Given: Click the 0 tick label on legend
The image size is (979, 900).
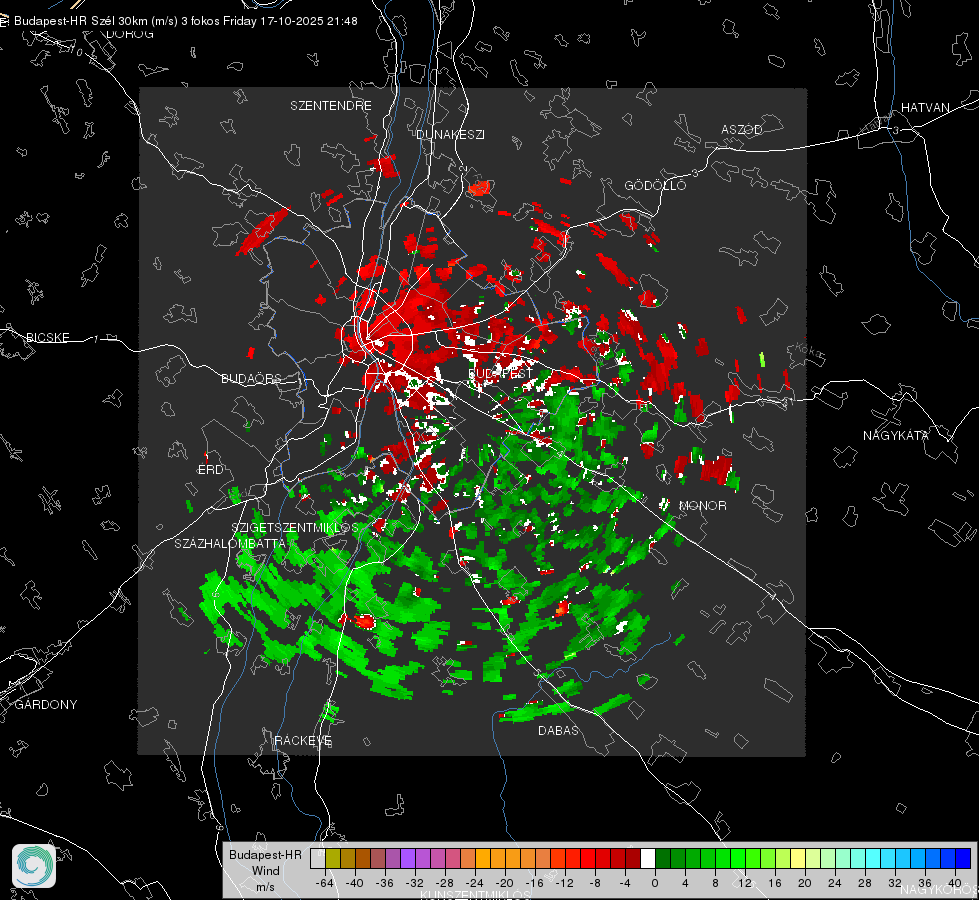Looking at the screenshot, I should click(x=654, y=883).
